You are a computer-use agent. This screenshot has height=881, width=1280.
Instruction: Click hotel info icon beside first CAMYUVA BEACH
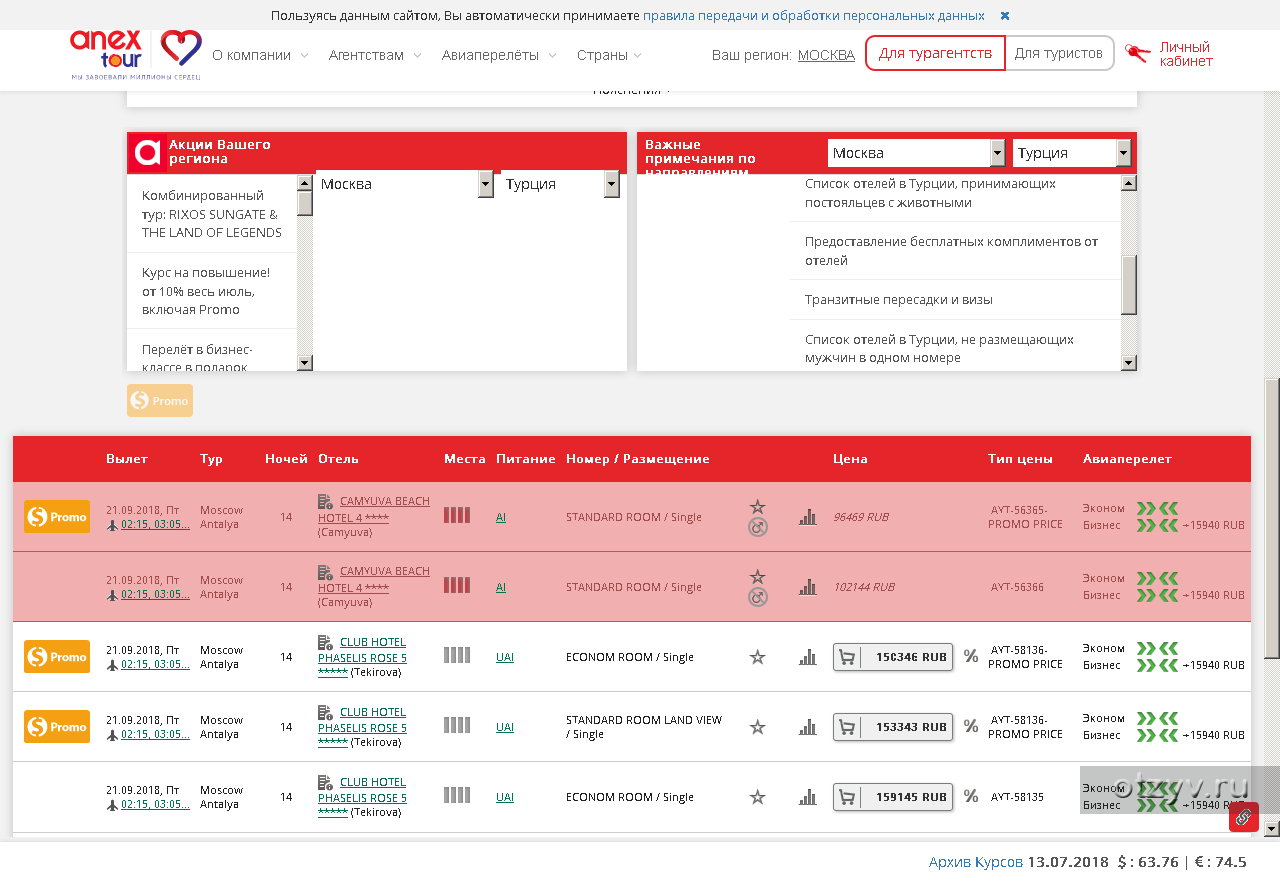325,501
